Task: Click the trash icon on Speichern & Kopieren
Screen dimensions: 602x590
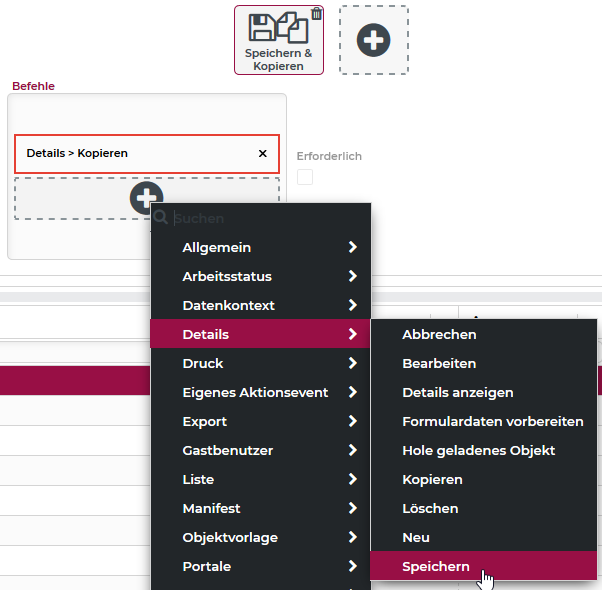Action: [316, 14]
